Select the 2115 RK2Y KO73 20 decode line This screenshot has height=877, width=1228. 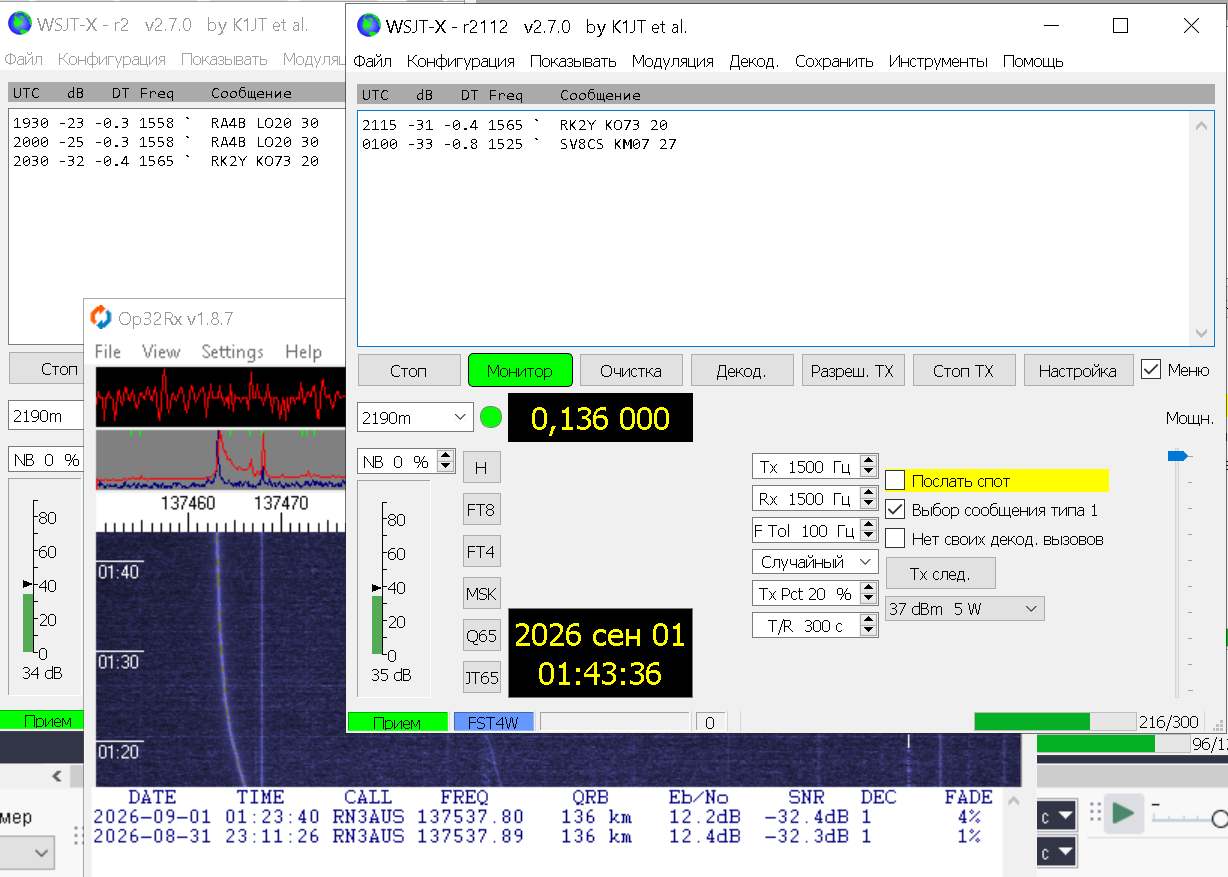tap(514, 125)
